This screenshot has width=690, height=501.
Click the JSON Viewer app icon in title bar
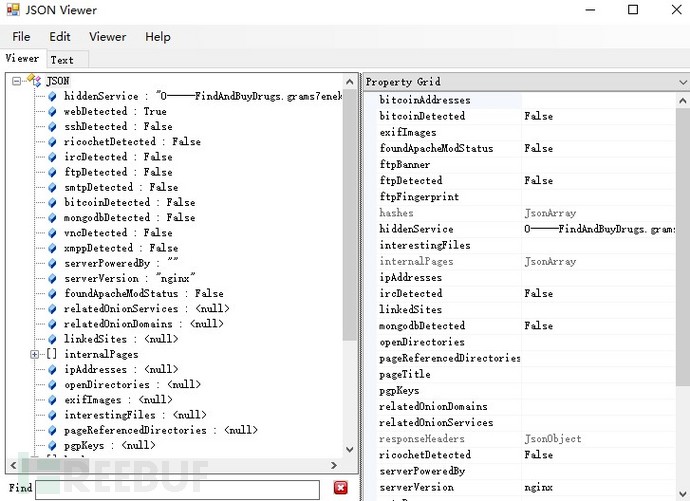(x=13, y=10)
